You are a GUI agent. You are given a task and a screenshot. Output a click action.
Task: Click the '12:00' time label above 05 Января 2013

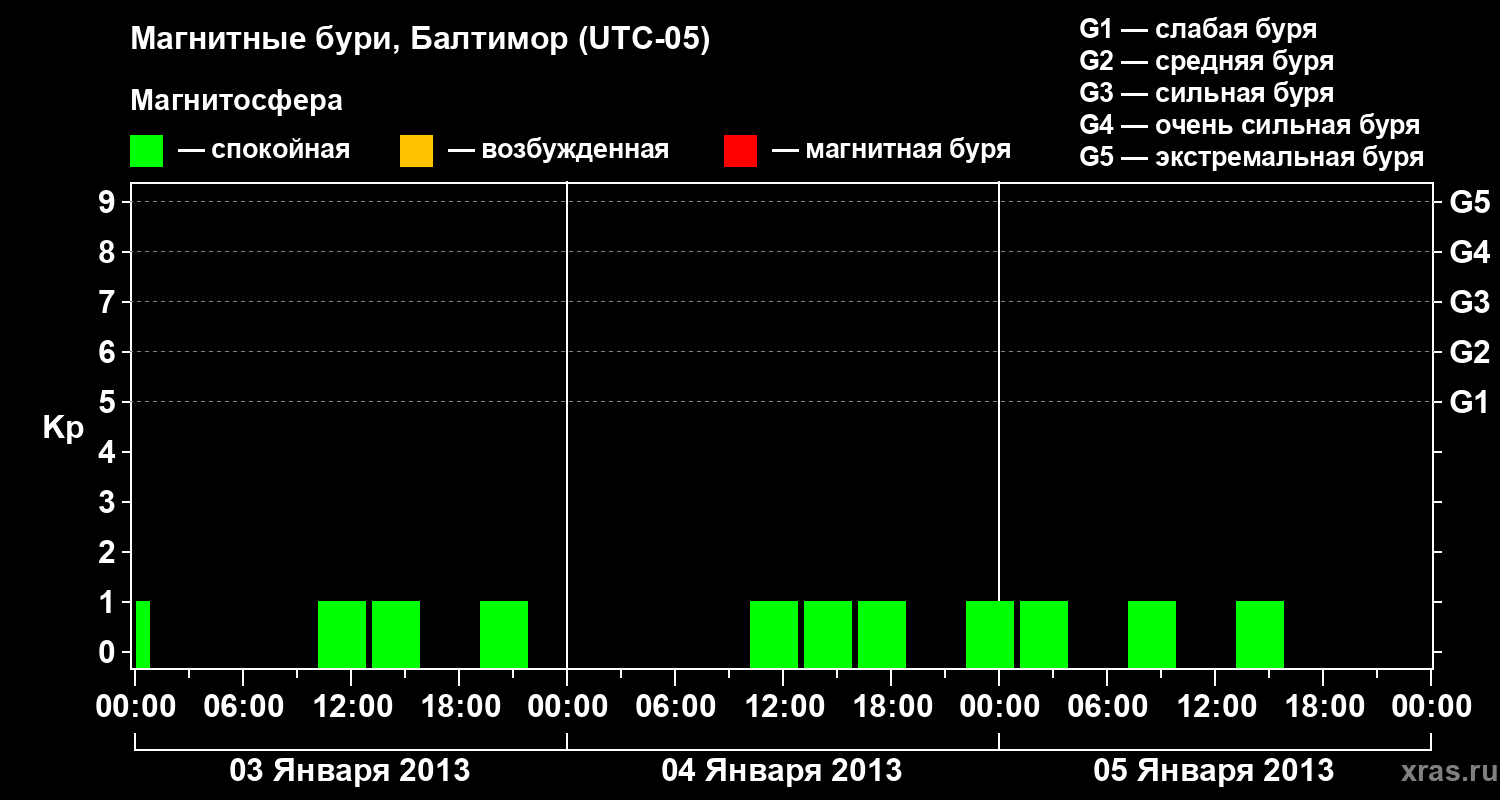tap(1215, 706)
